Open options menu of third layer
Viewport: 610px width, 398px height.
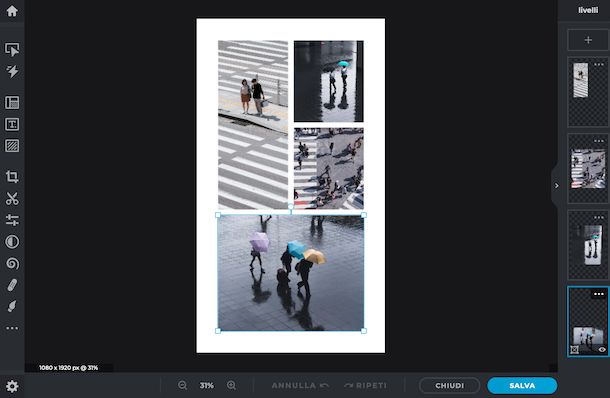[x=599, y=217]
